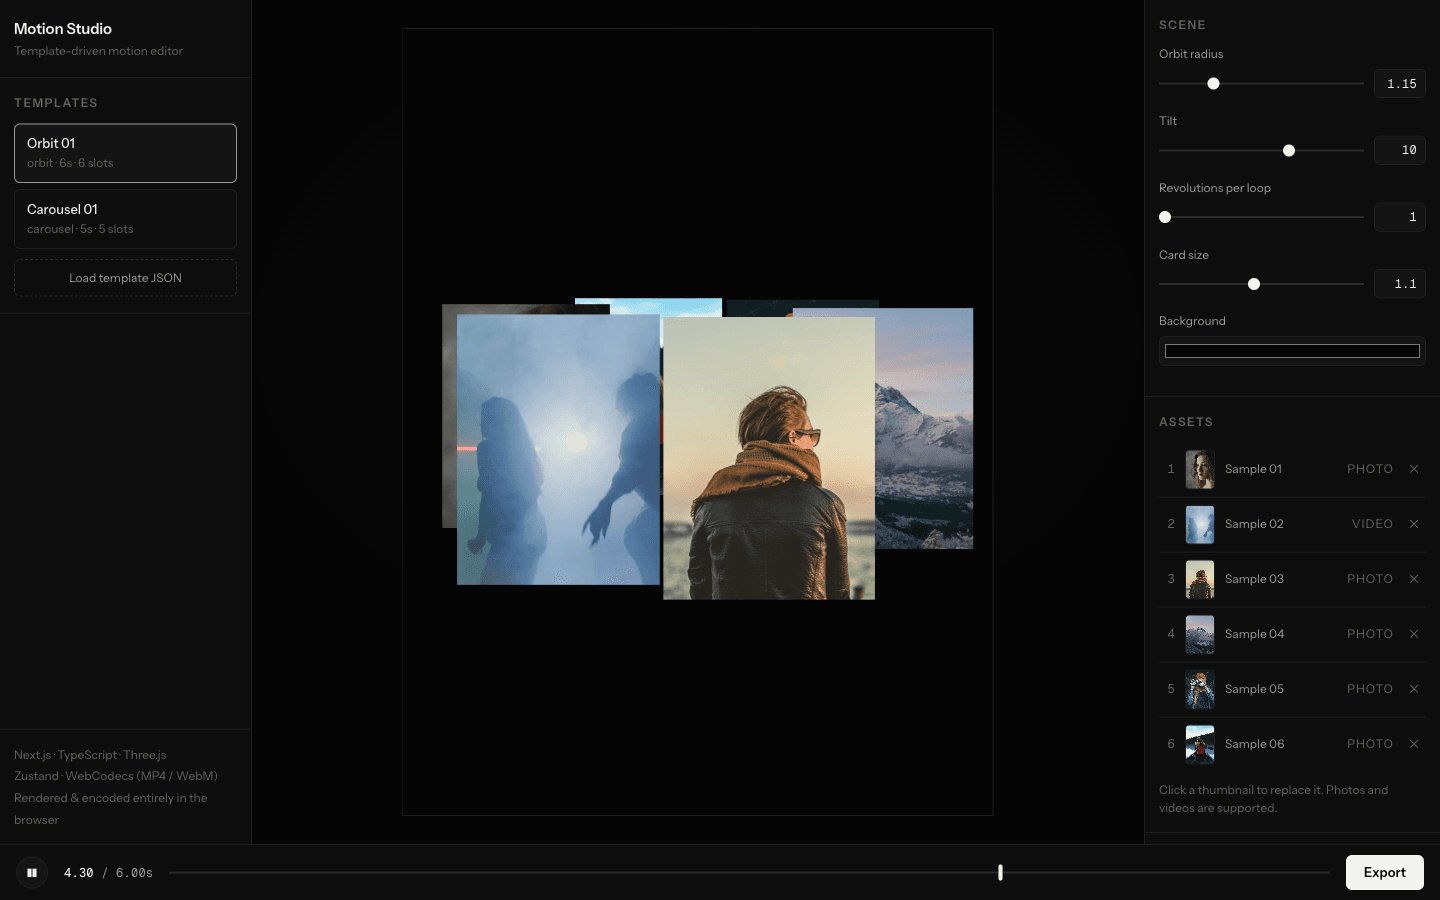The height and width of the screenshot is (900, 1440).
Task: Open the Background color swatch
Action: tap(1292, 351)
